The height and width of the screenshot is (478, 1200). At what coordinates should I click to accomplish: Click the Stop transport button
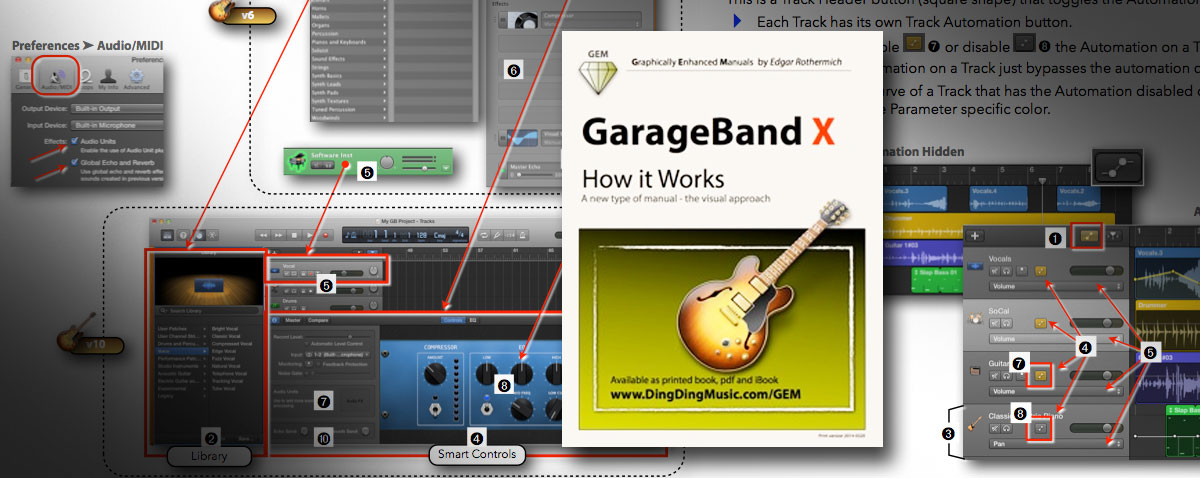294,235
